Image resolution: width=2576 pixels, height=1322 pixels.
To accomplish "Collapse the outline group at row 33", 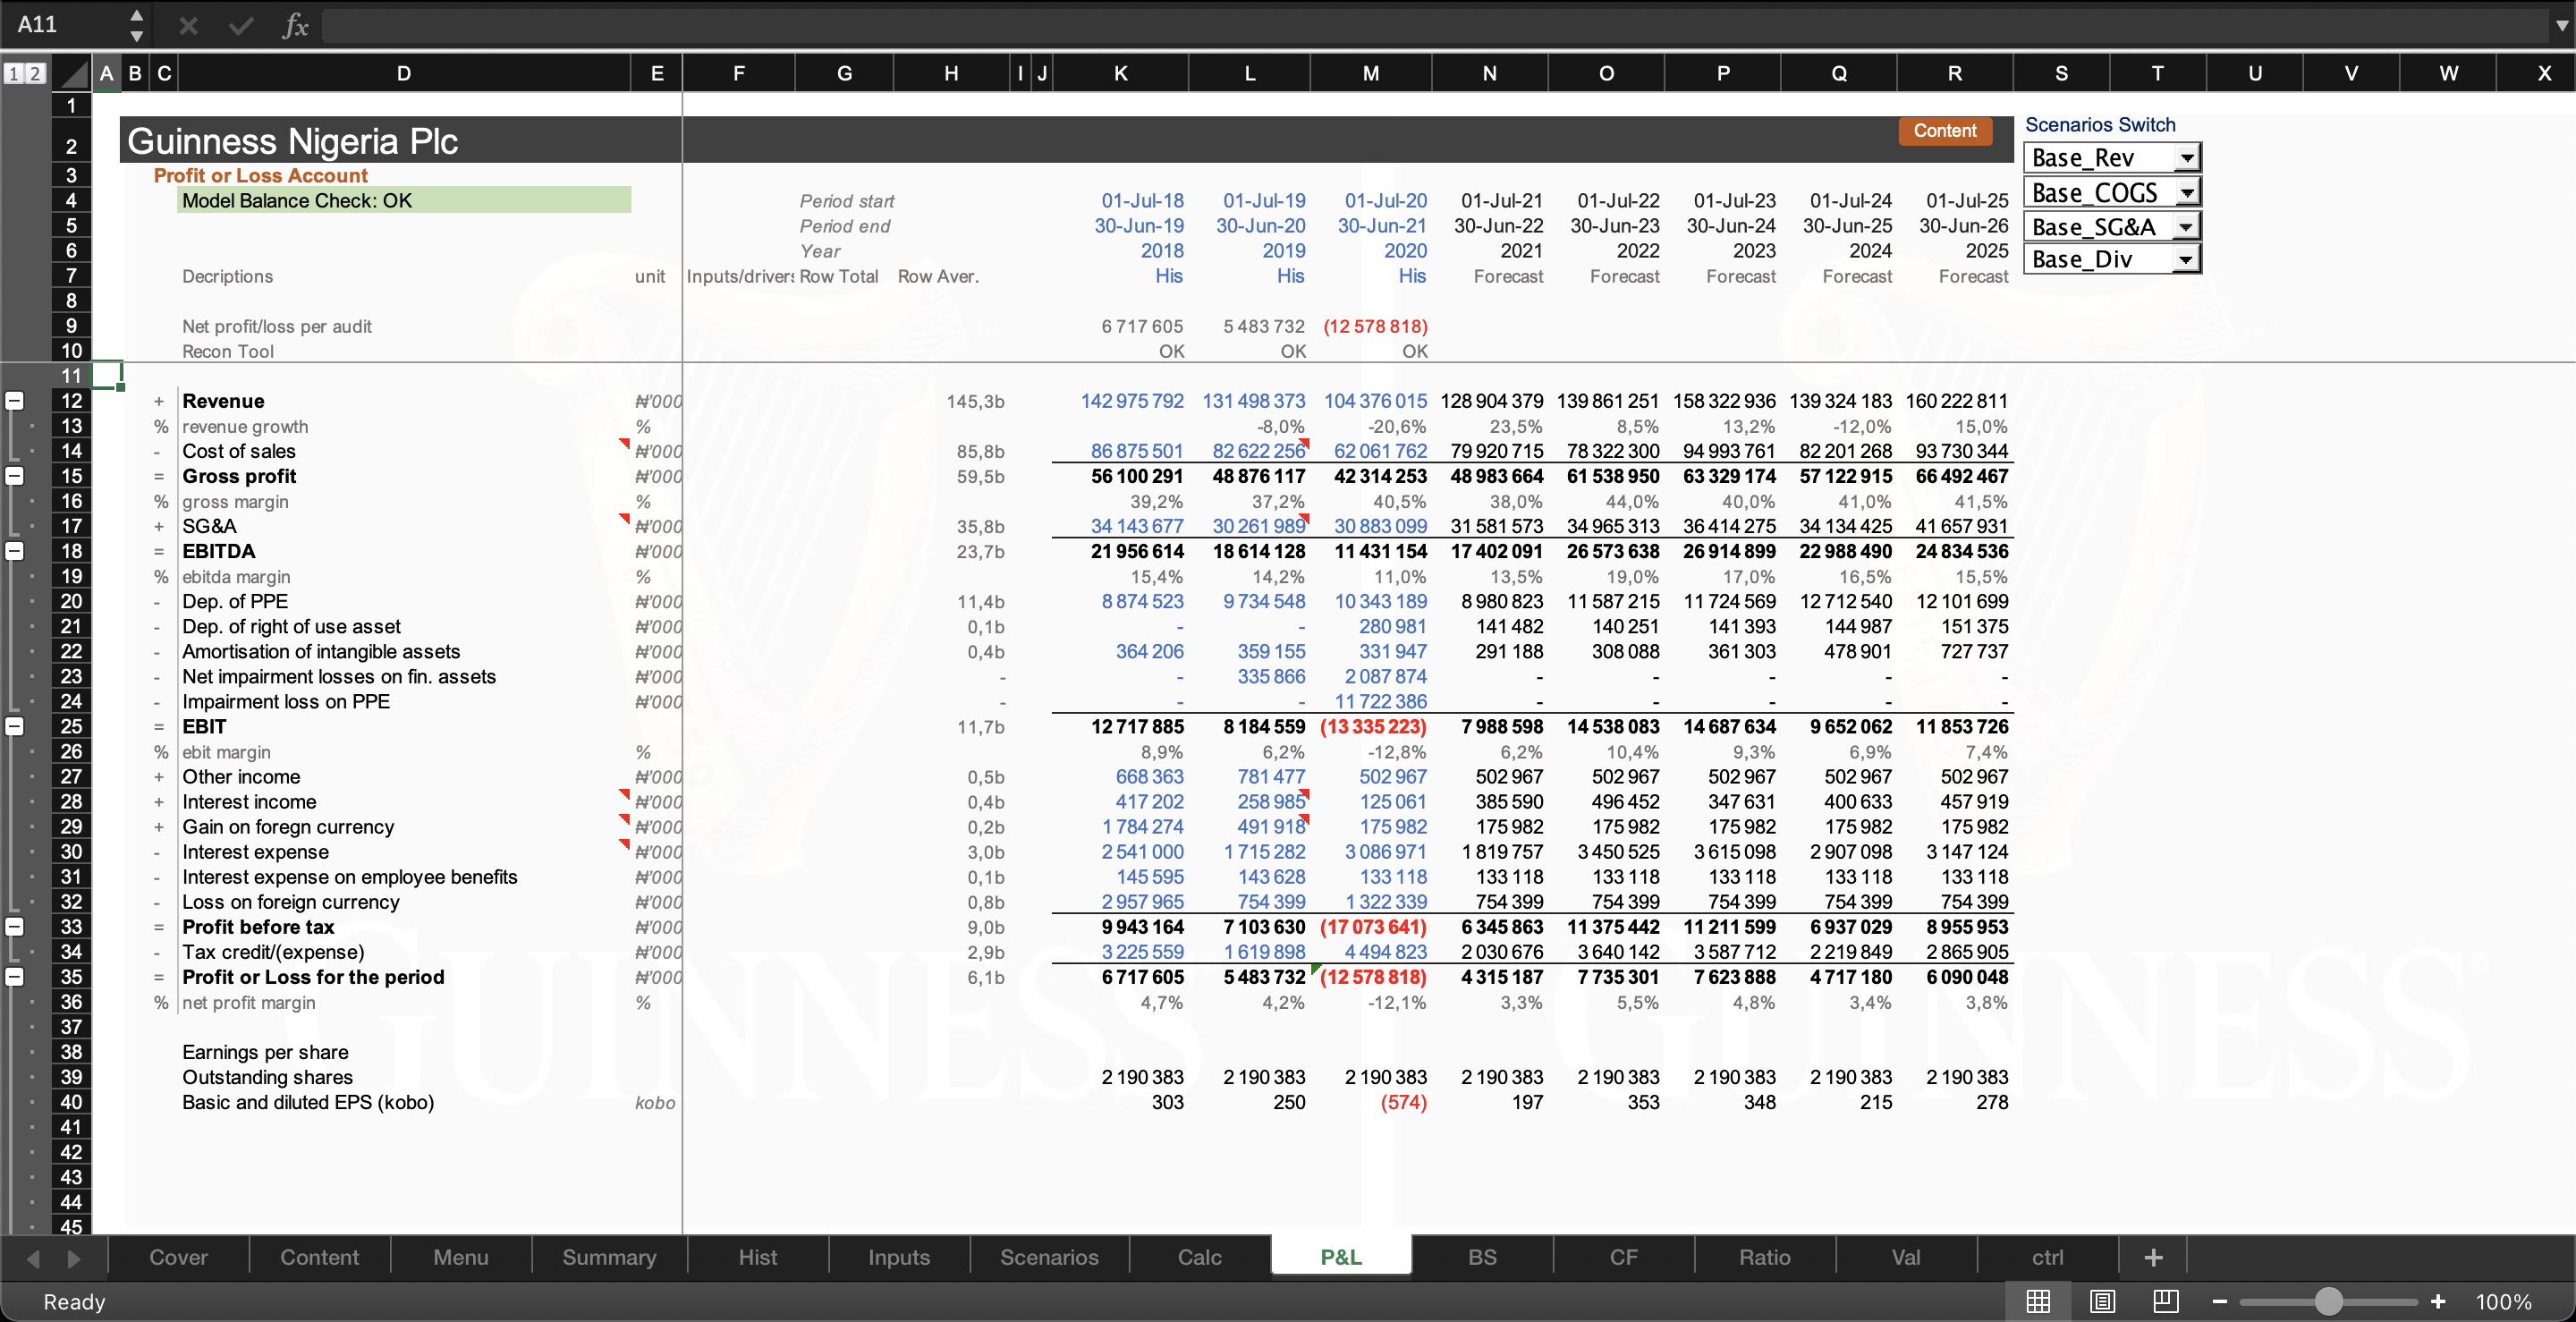I will point(15,927).
